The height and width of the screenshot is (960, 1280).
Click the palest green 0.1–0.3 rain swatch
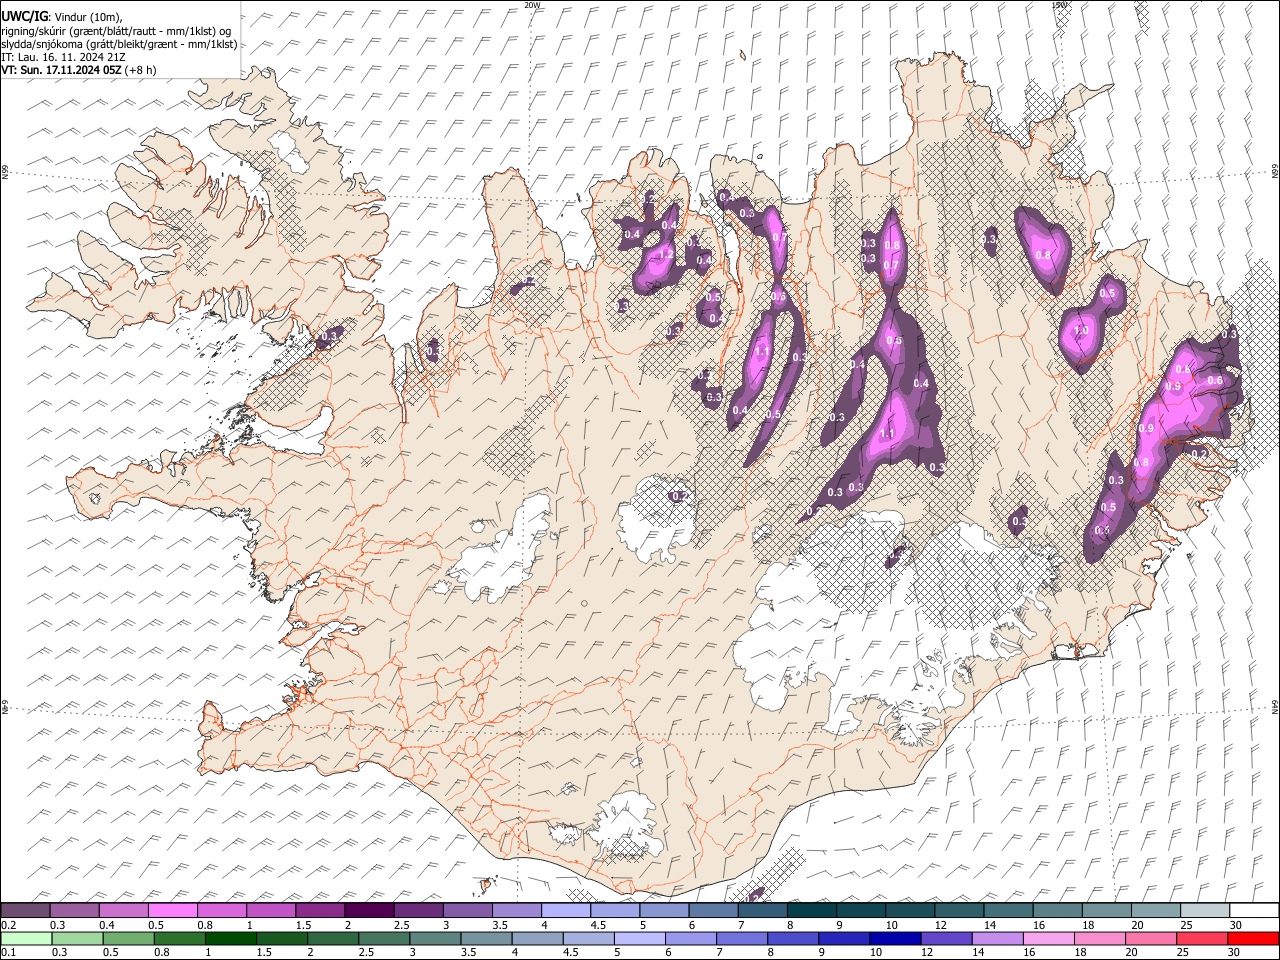tap(26, 938)
